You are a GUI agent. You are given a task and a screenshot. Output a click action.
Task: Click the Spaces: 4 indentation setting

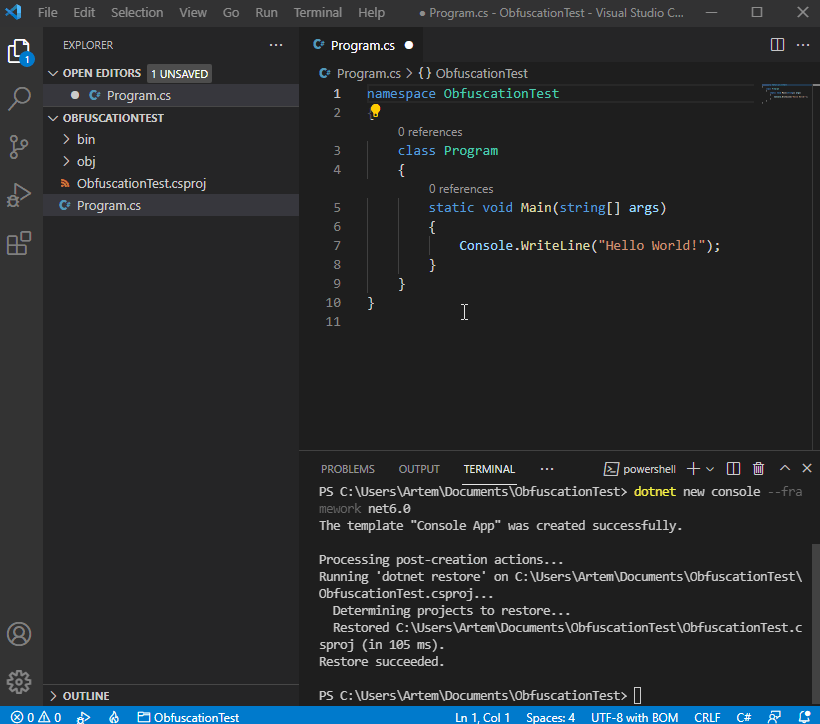pyautogui.click(x=550, y=717)
